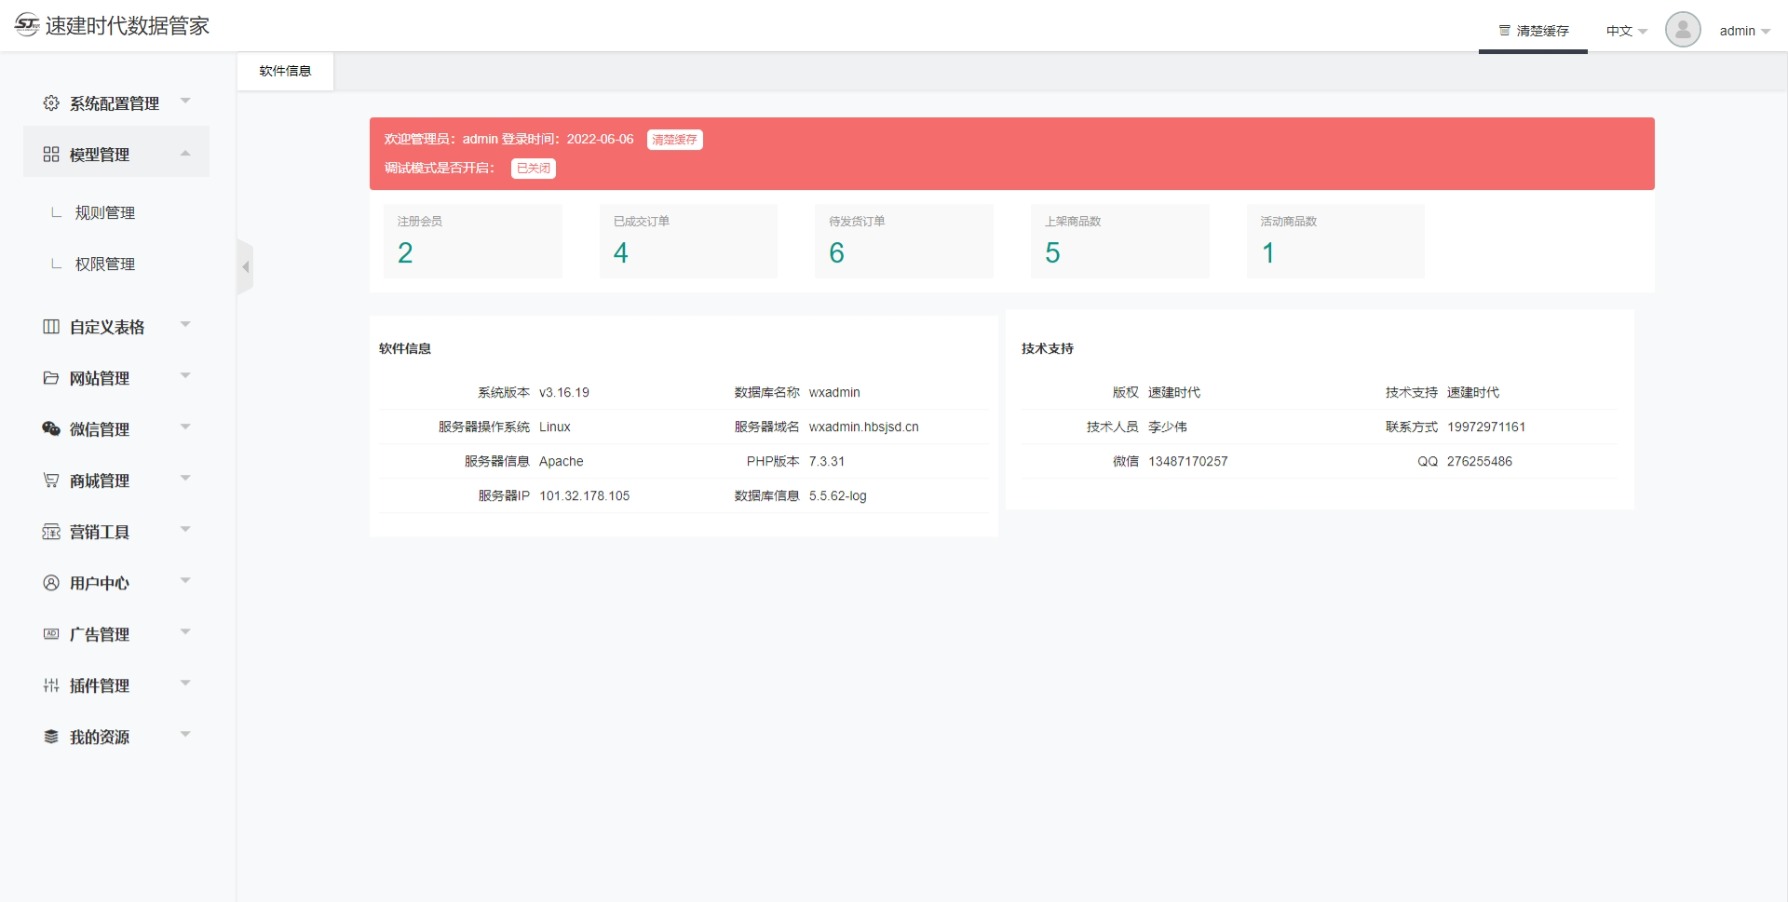
Task: Click the 清楚缓存 badge in red banner
Action: click(675, 140)
